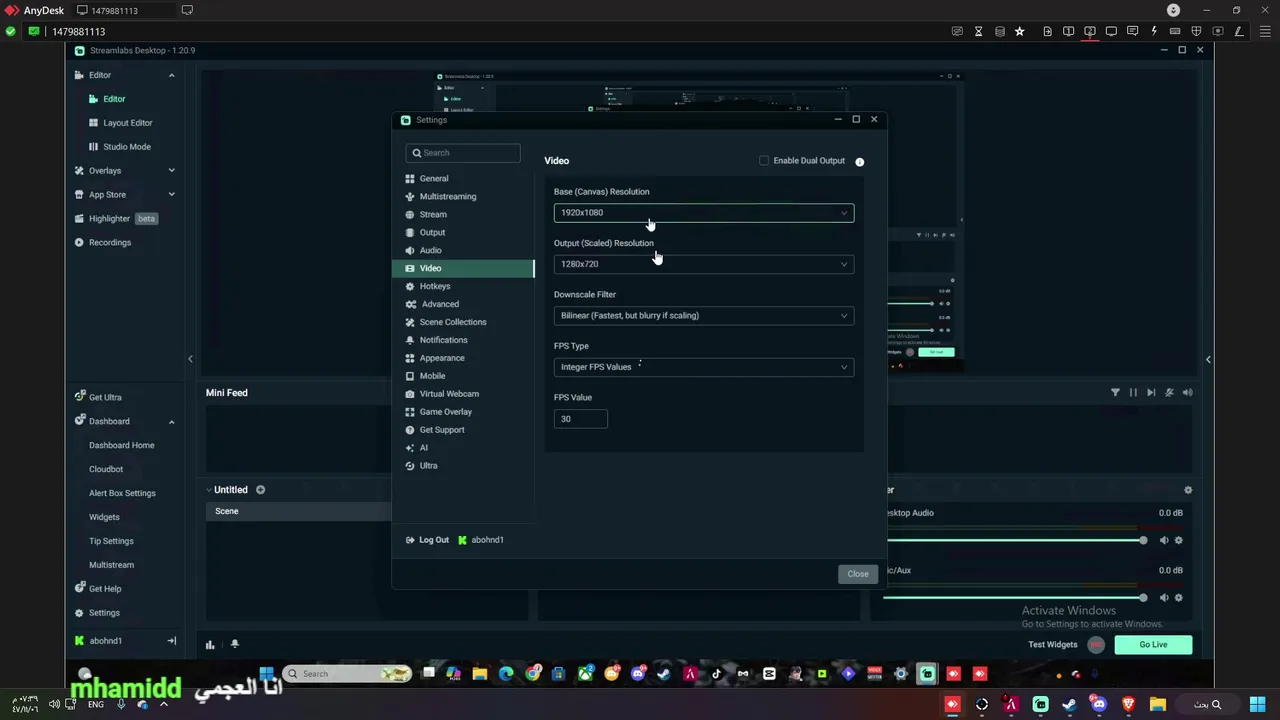Open Get Help in sidebar
The height and width of the screenshot is (720, 1280).
[x=98, y=589]
